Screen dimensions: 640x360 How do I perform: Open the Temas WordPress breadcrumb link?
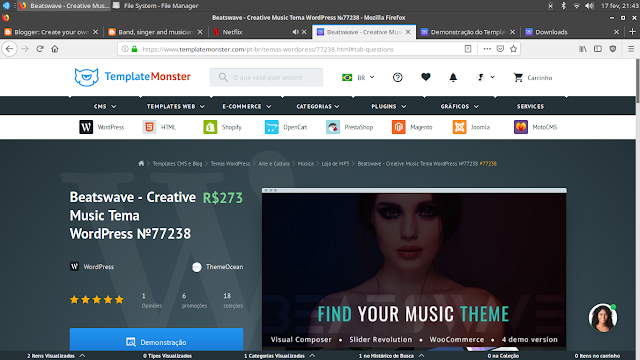point(230,163)
